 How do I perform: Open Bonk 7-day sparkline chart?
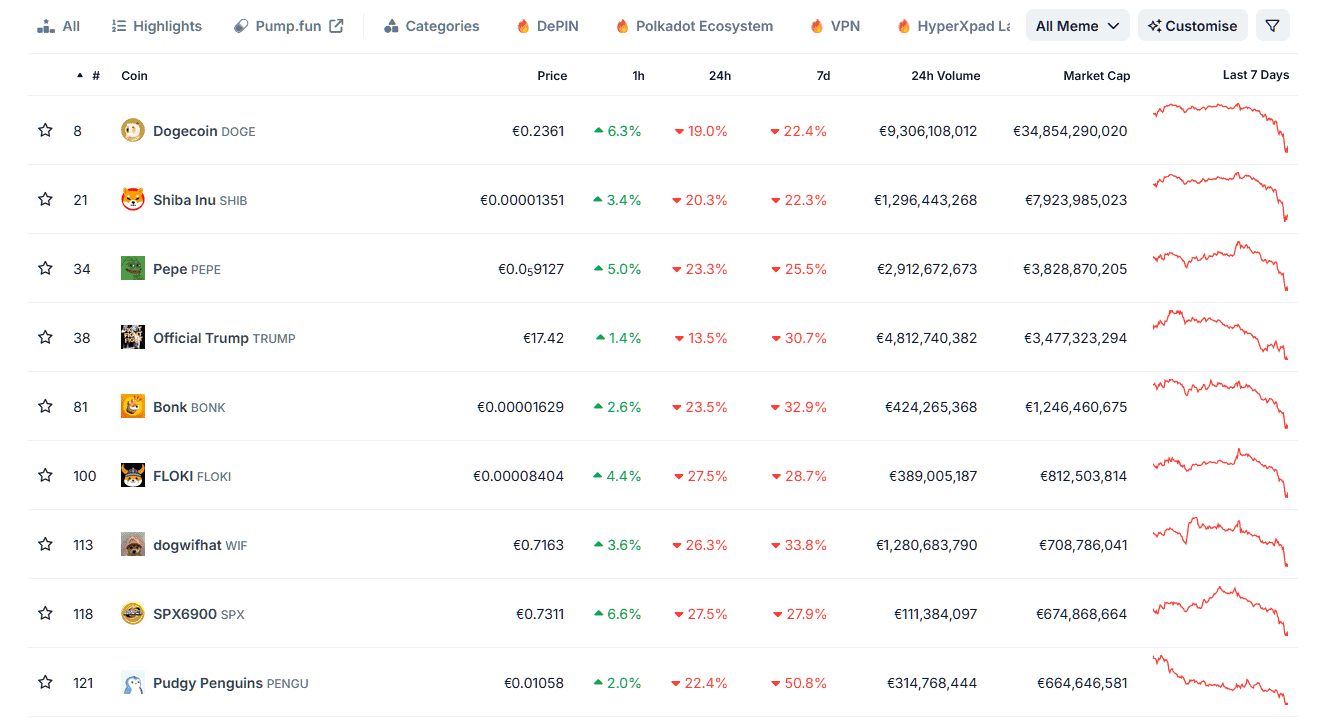1220,404
